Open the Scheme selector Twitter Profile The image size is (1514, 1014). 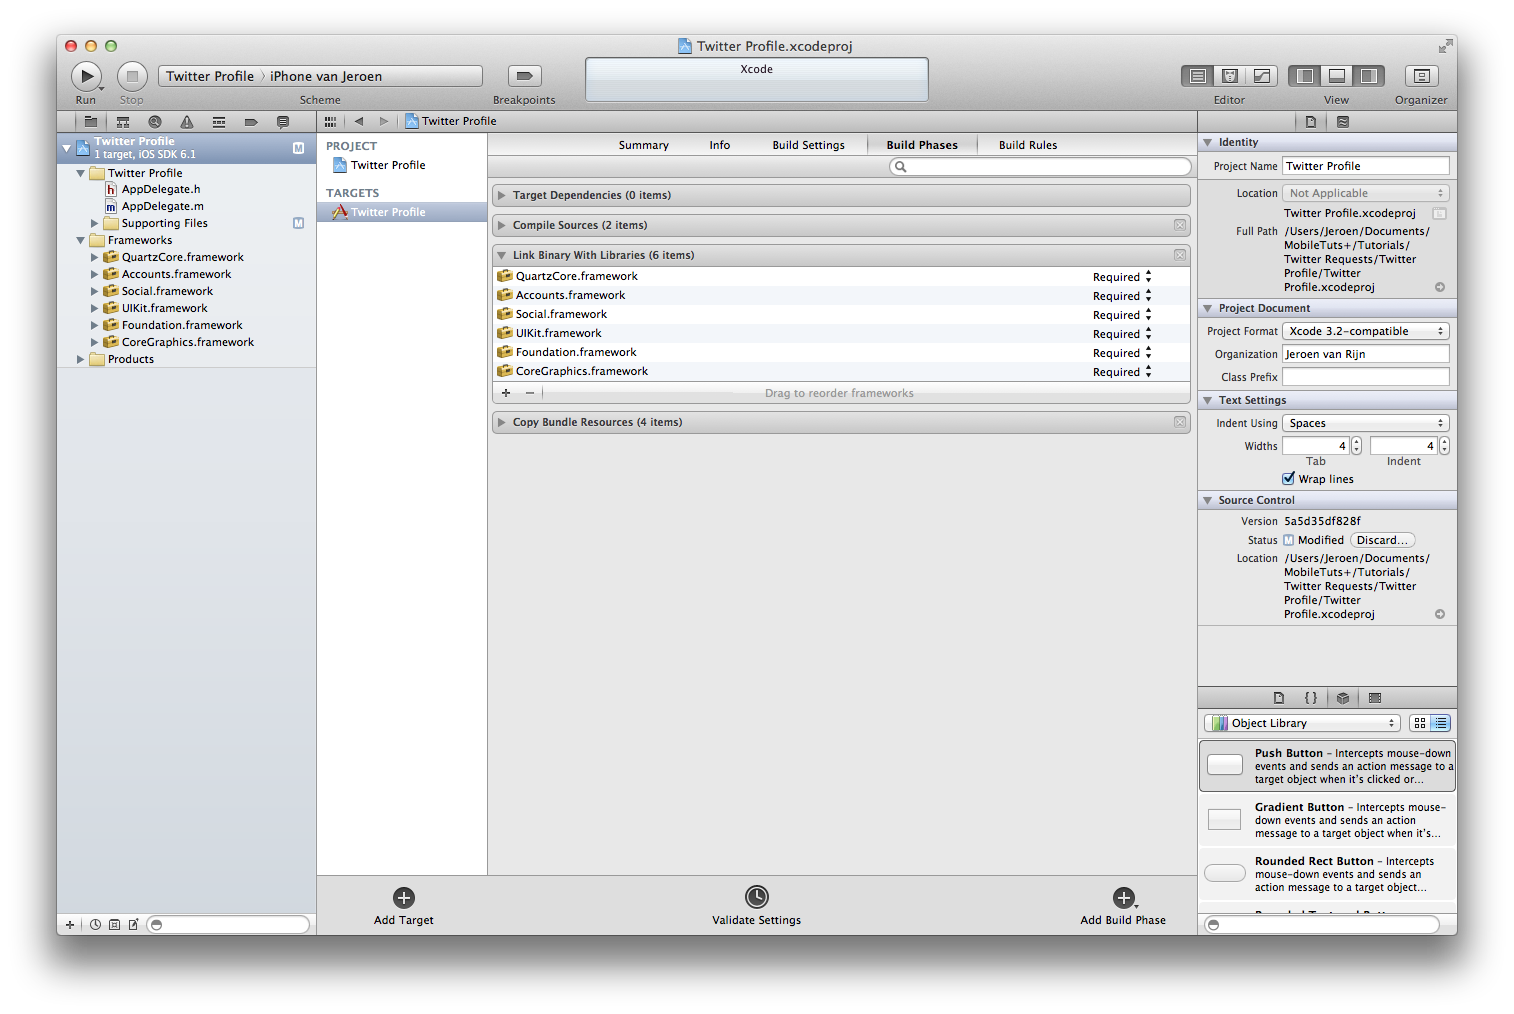[x=210, y=76]
